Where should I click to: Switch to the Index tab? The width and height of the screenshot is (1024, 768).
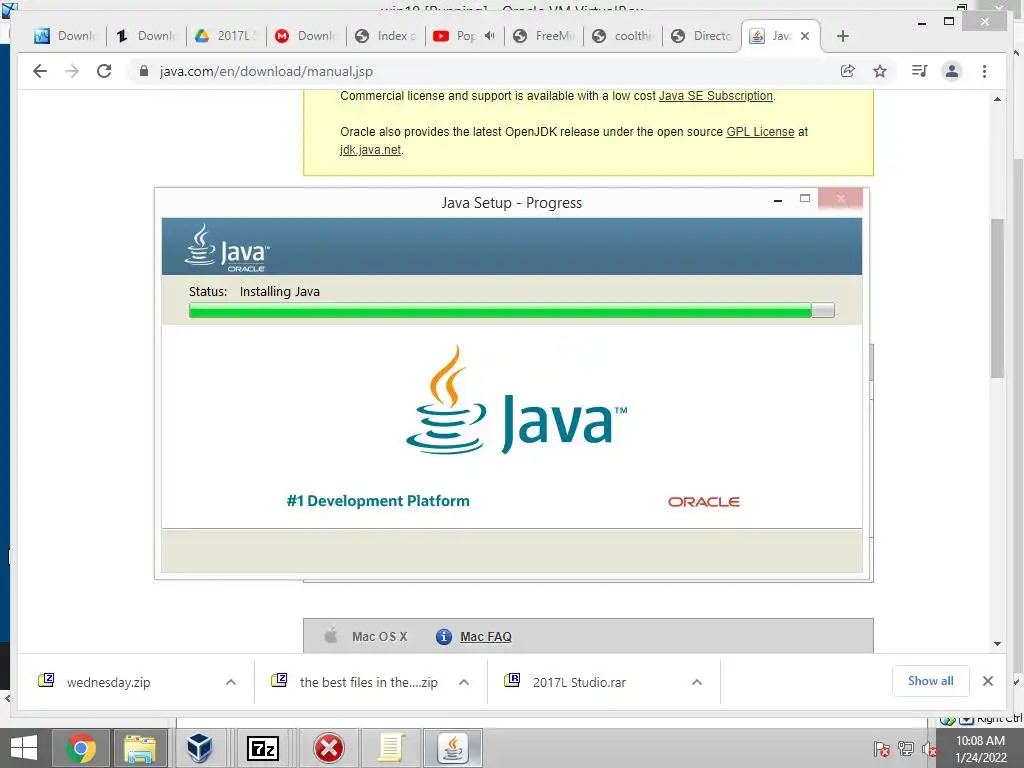[386, 36]
